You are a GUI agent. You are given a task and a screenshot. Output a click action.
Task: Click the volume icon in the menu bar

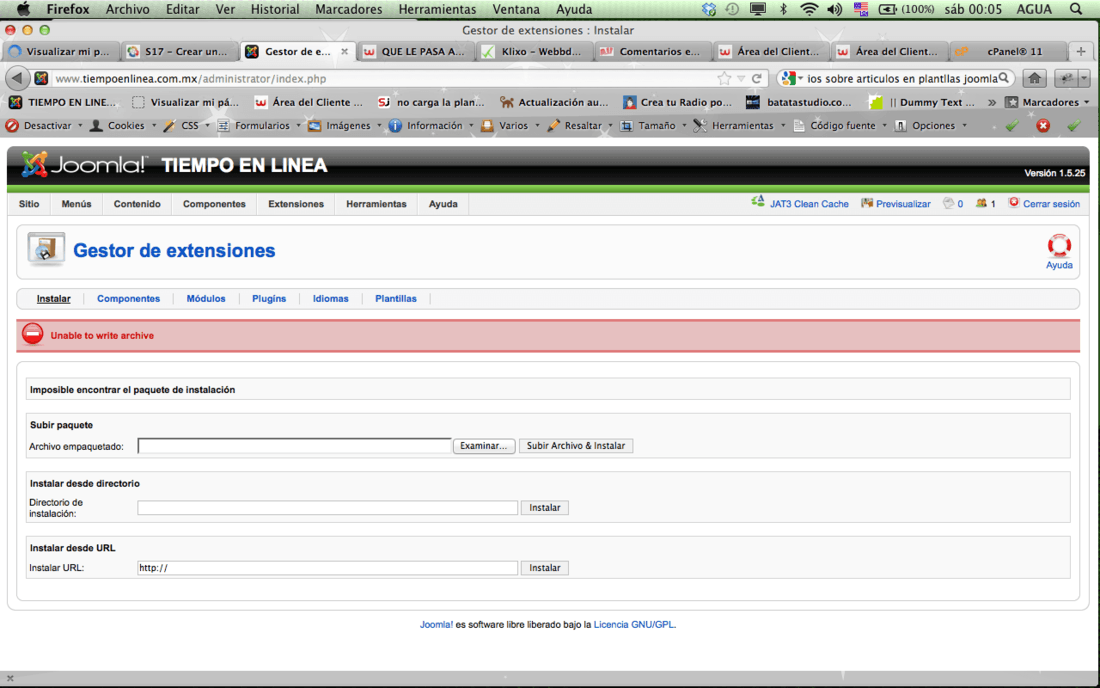pyautogui.click(x=834, y=9)
